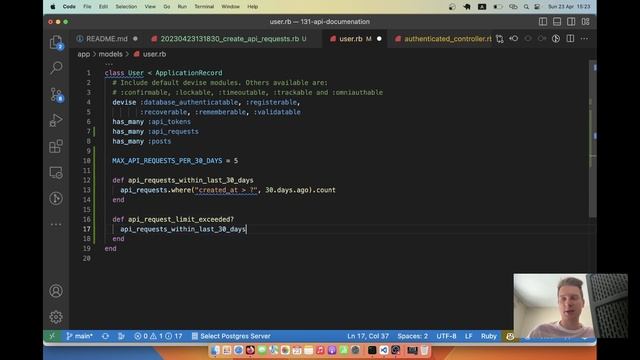Split the editor to the right
Viewport: 640px width, 360px height.
click(570, 39)
